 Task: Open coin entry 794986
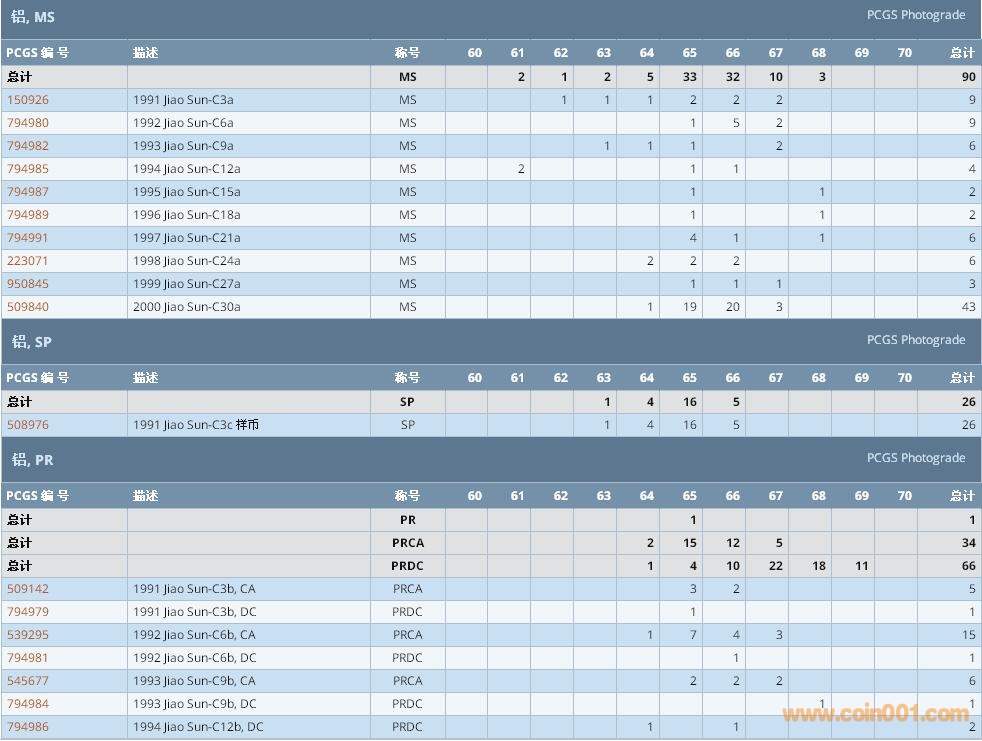point(28,727)
